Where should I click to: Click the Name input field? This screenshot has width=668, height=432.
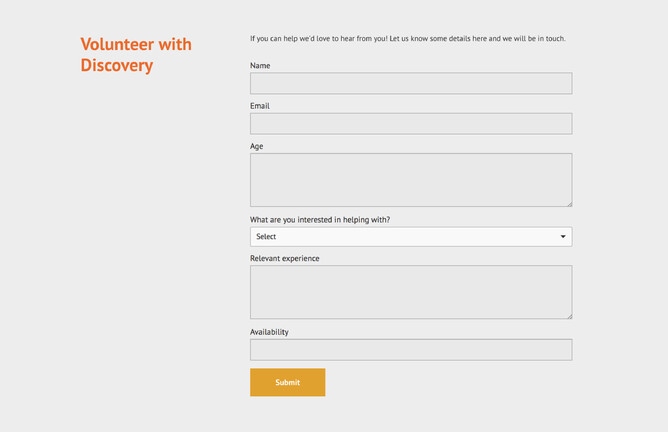[x=410, y=83]
